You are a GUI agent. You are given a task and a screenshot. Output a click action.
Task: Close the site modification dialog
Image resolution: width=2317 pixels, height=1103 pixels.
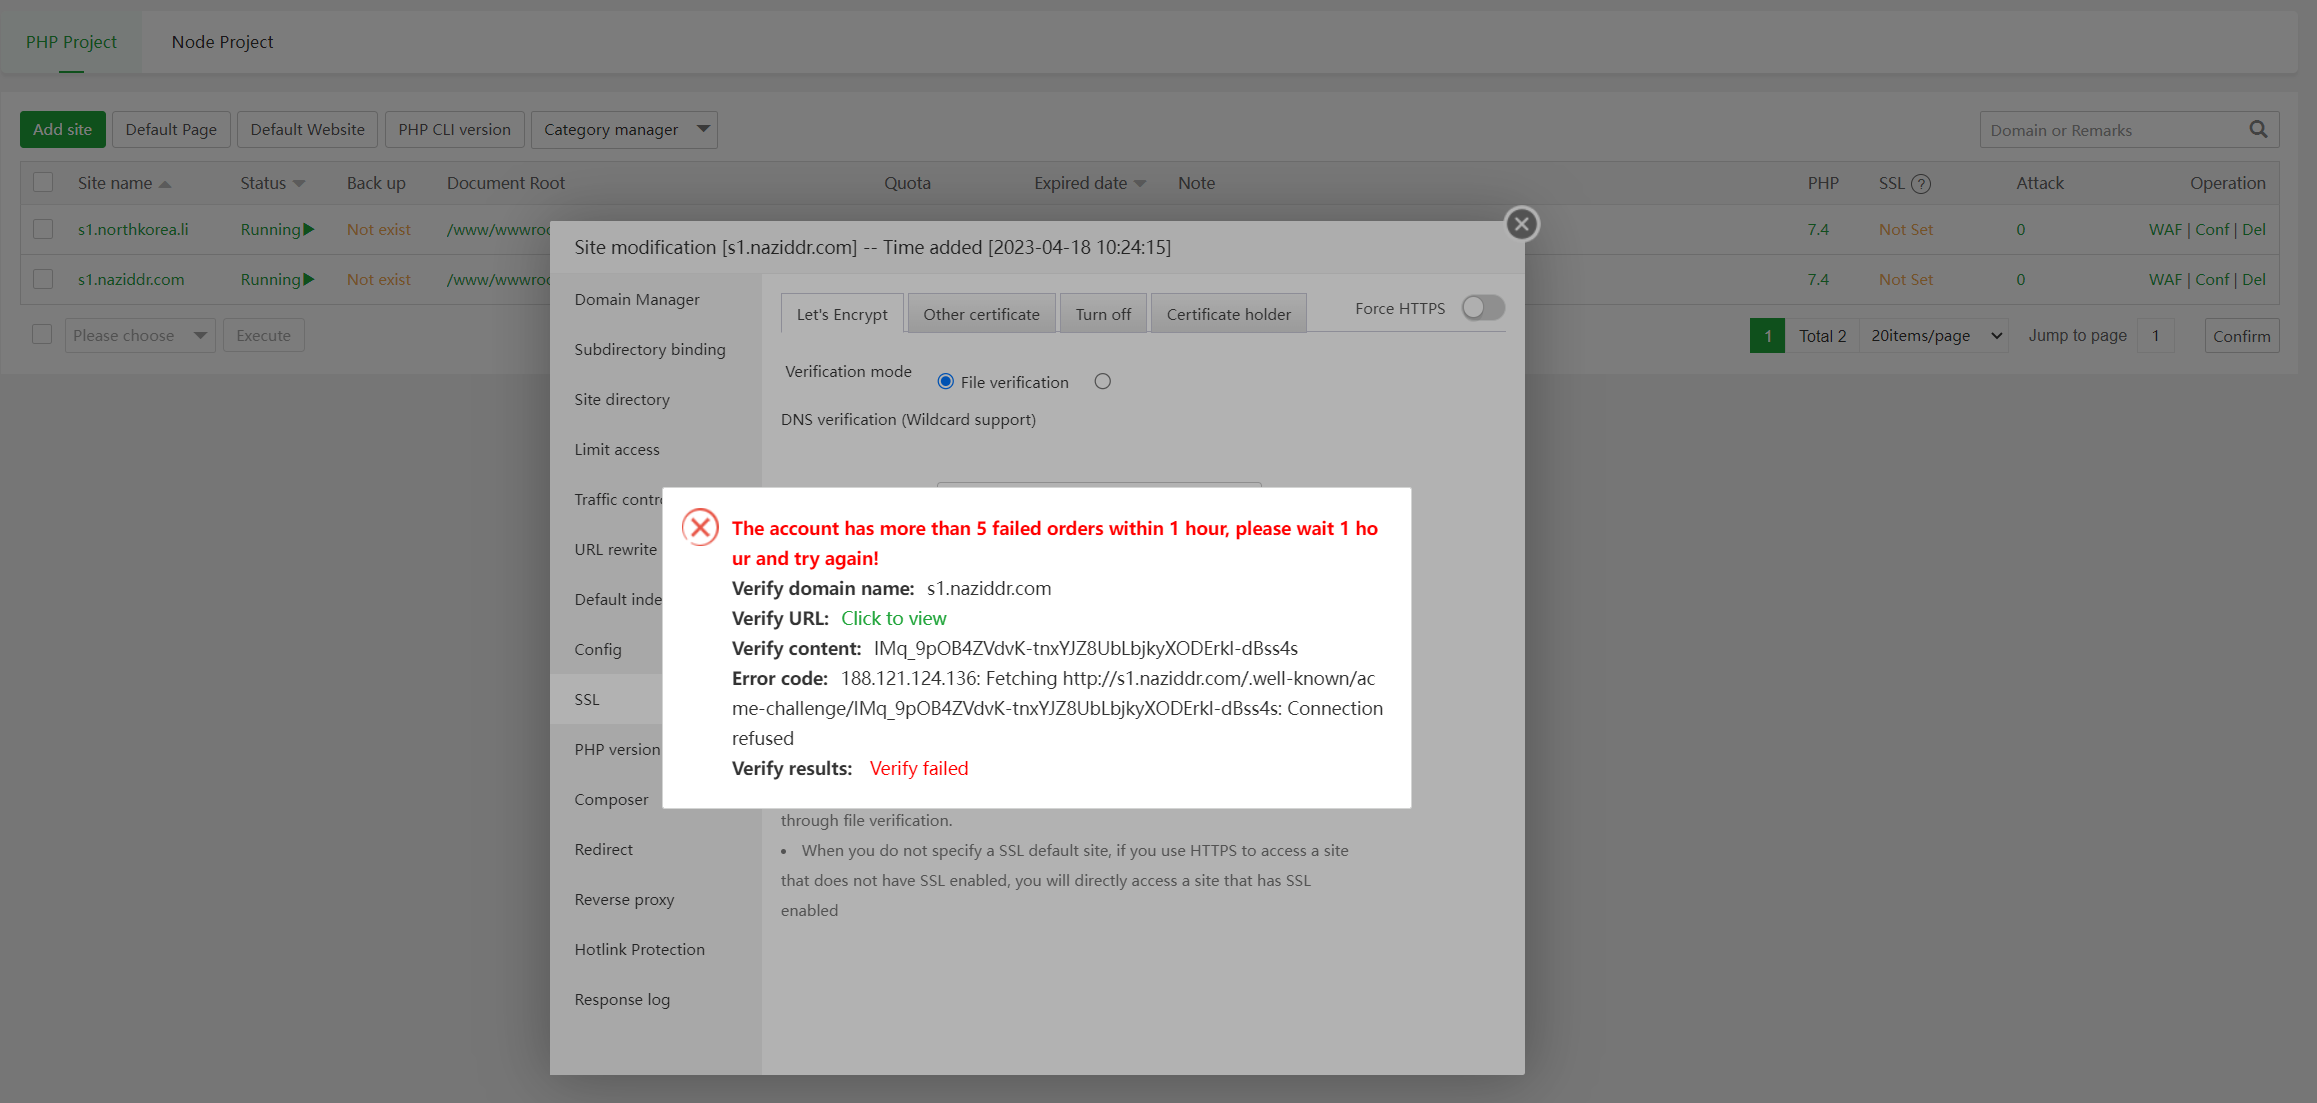(x=1521, y=224)
